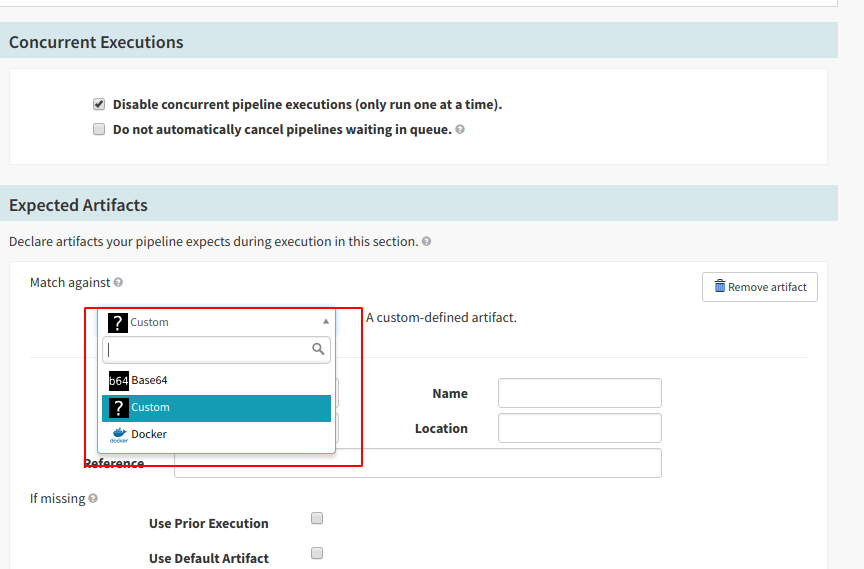The height and width of the screenshot is (569, 864).
Task: Click the Base64 b64 icon
Action: click(x=119, y=381)
